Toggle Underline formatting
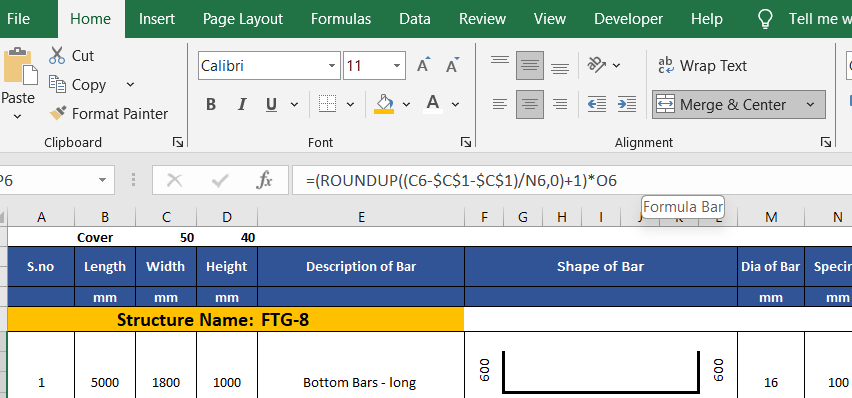 pyautogui.click(x=272, y=104)
